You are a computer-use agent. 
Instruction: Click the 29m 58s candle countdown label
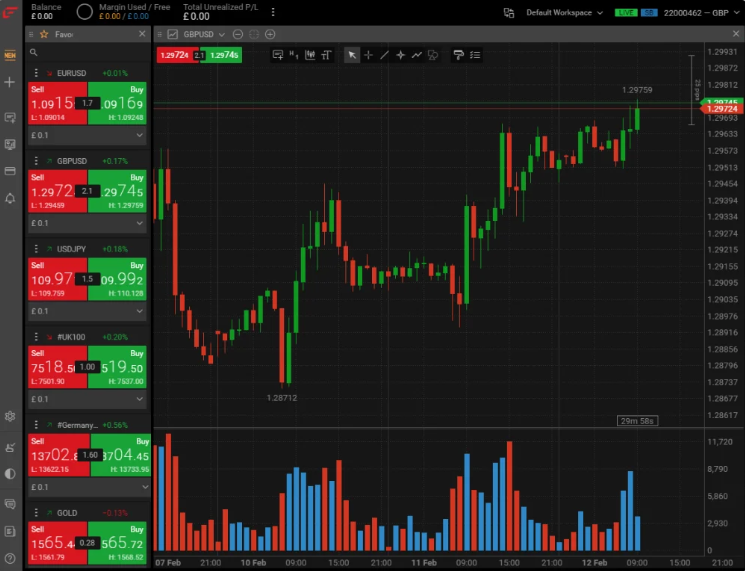(x=637, y=420)
